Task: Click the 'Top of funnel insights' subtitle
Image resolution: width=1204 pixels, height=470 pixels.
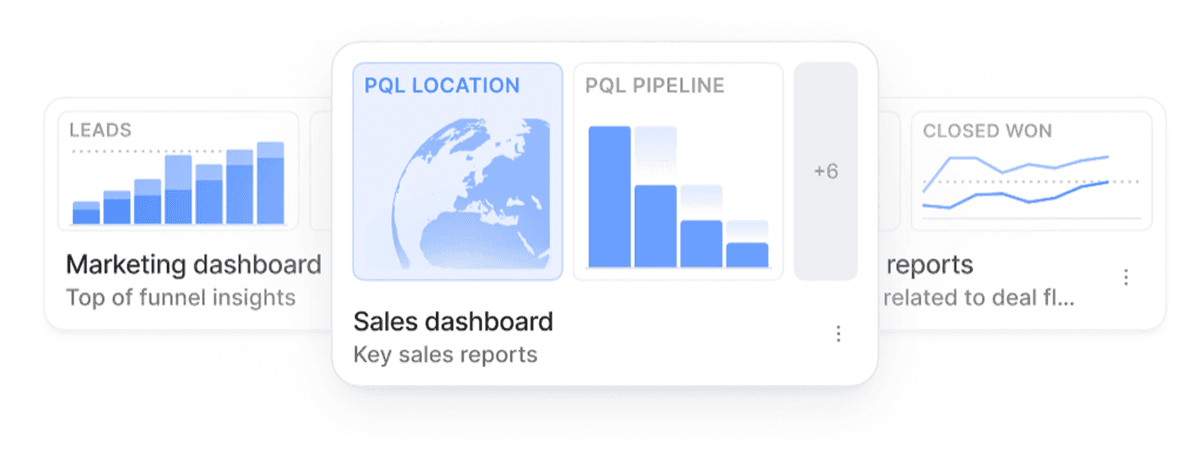Action: 181,297
